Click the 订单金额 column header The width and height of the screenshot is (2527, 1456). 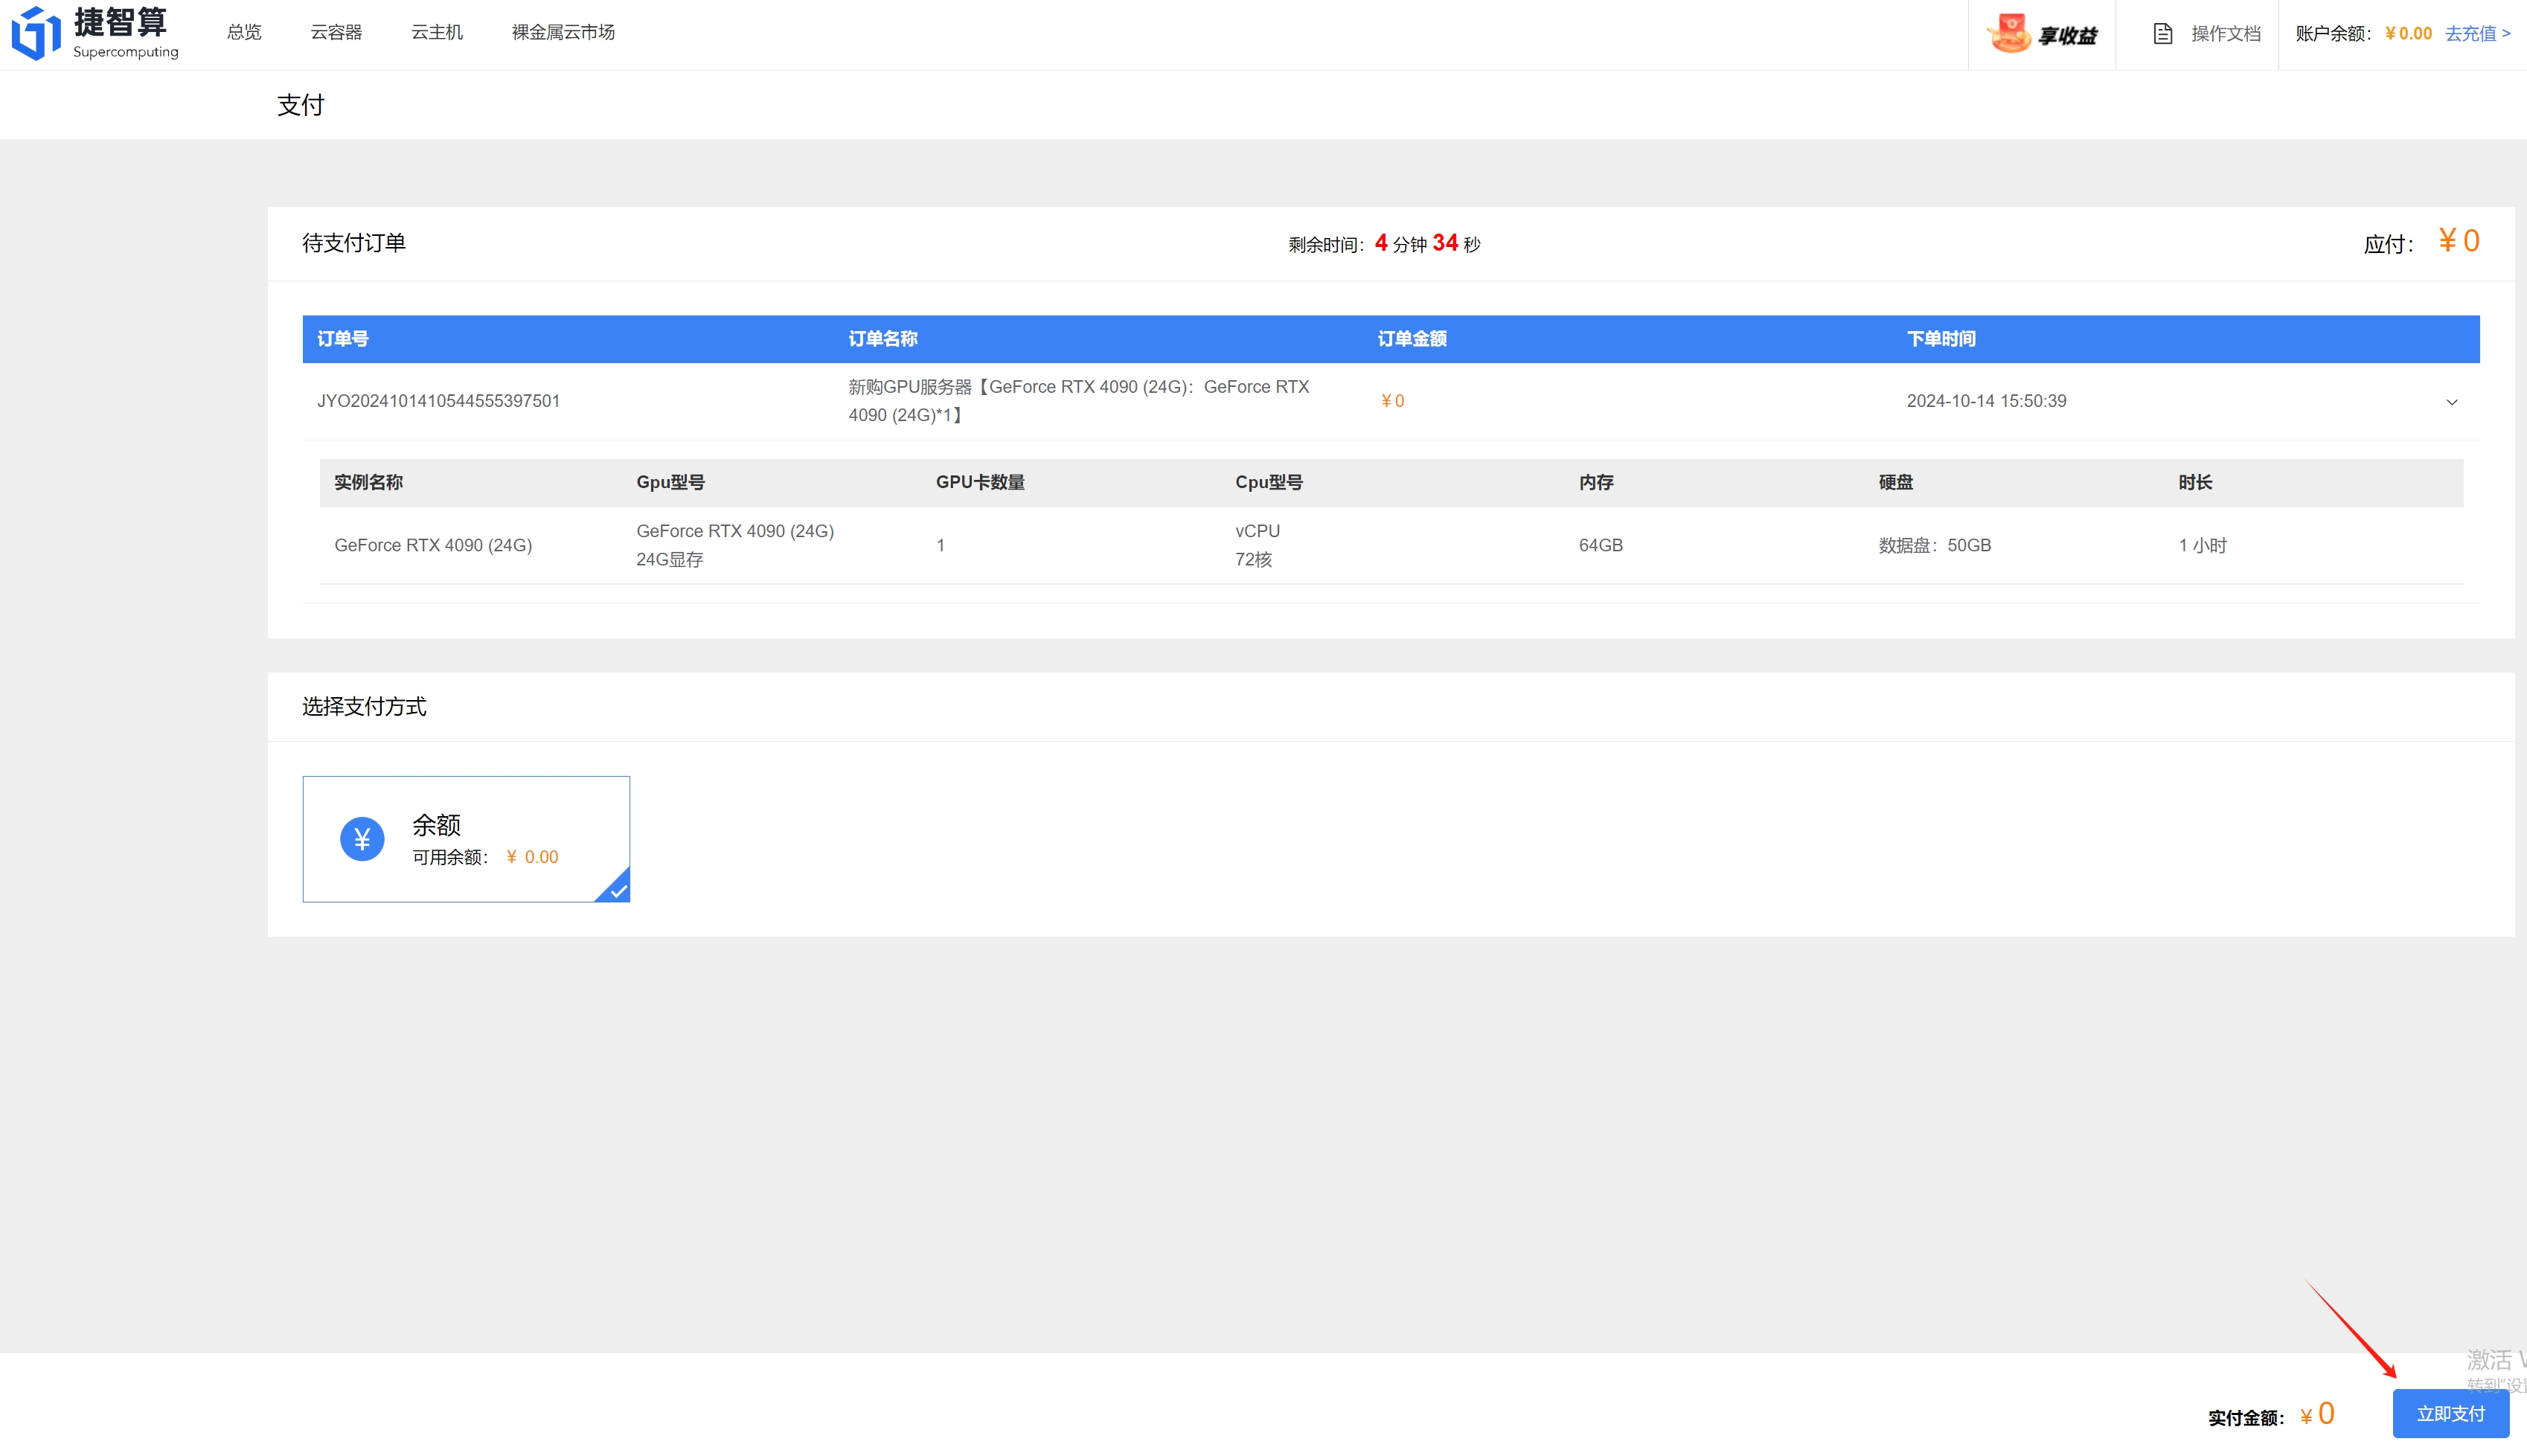point(1411,339)
